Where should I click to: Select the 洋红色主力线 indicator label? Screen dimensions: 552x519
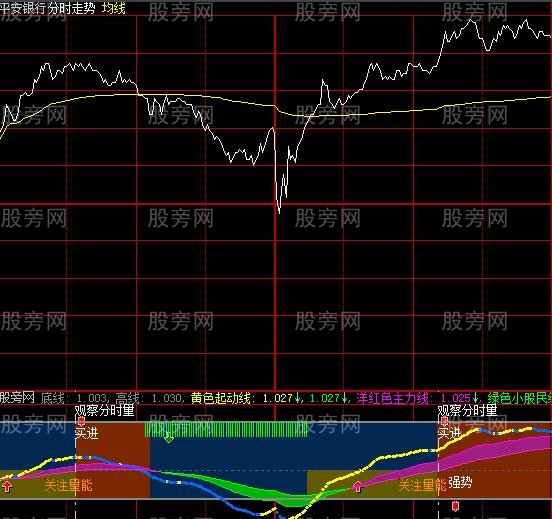coord(392,398)
